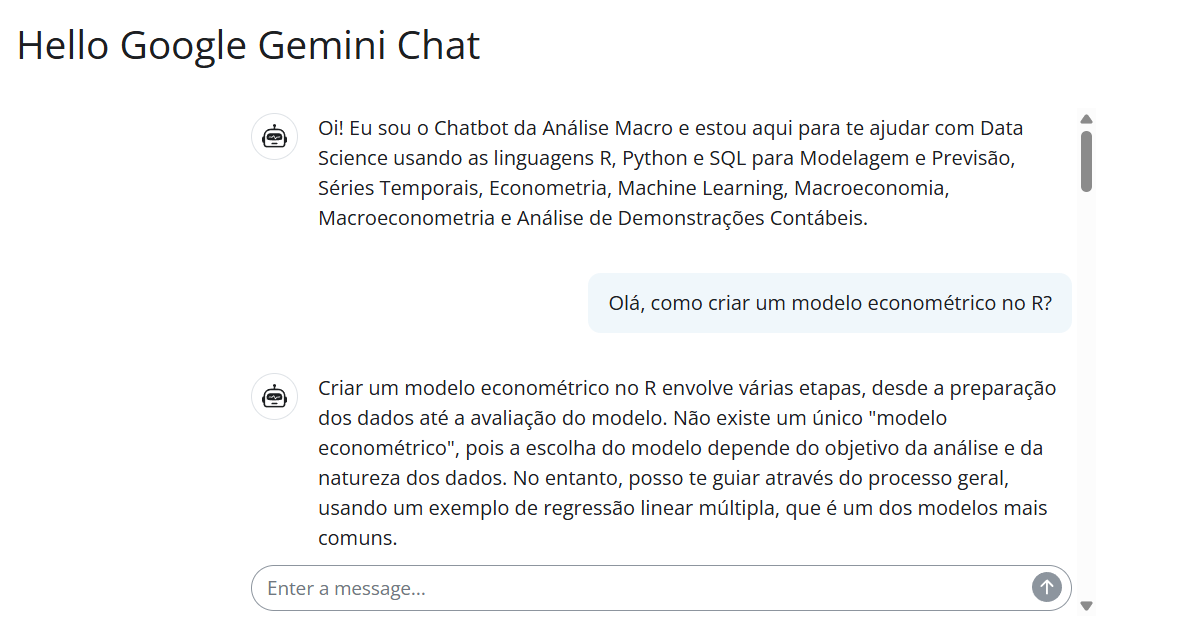Focus the "Enter a message..." input field
Viewport: 1199px width, 638px height.
[640, 588]
